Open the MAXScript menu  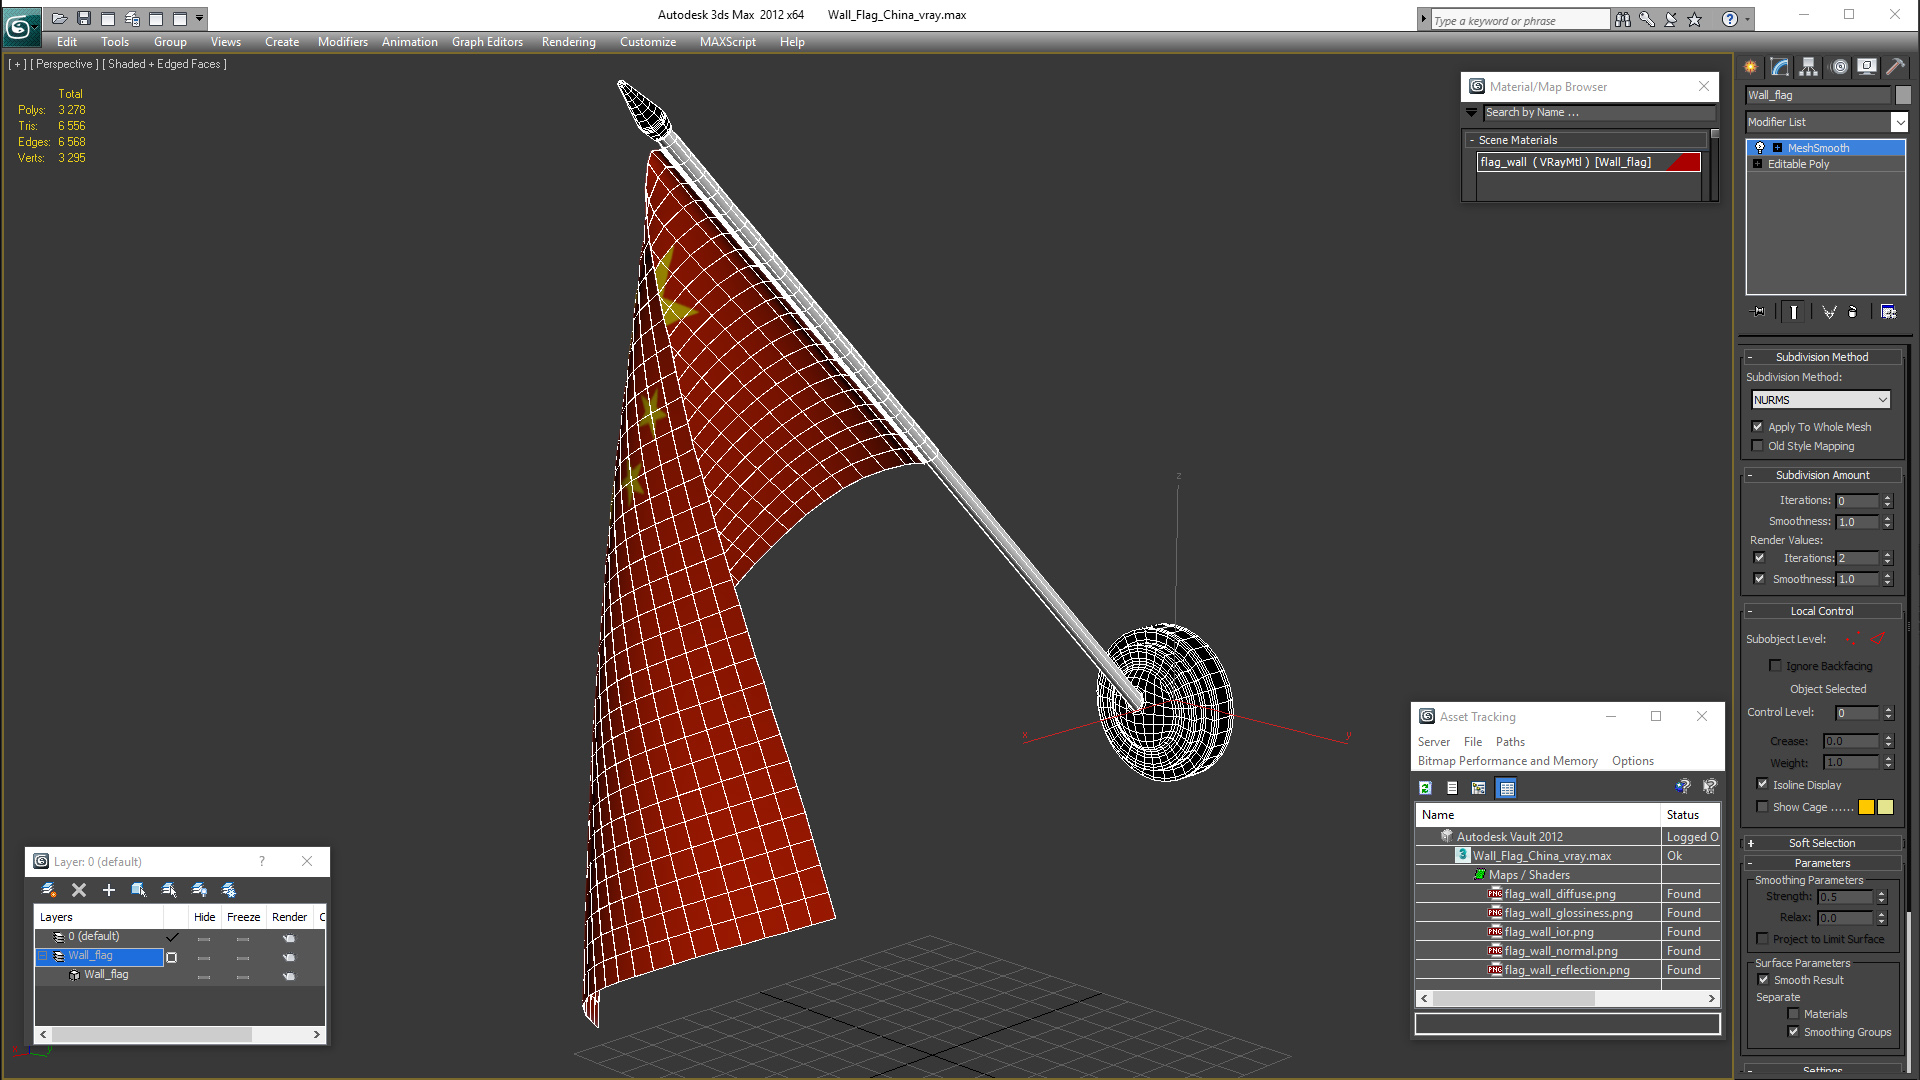[x=728, y=42]
